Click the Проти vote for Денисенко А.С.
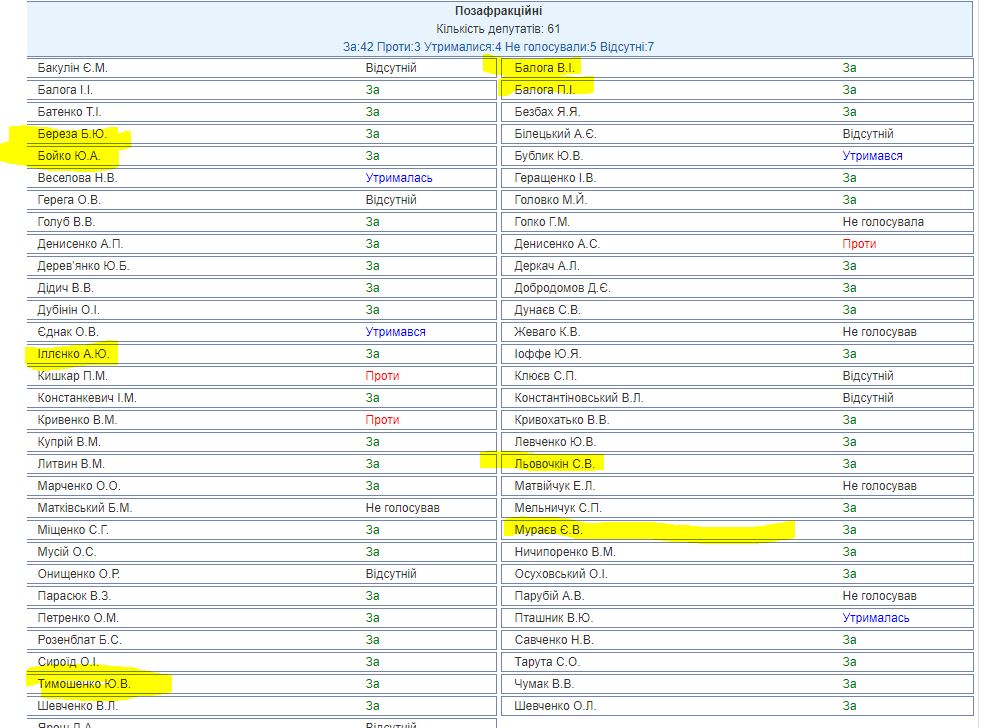990x728 pixels. click(859, 244)
